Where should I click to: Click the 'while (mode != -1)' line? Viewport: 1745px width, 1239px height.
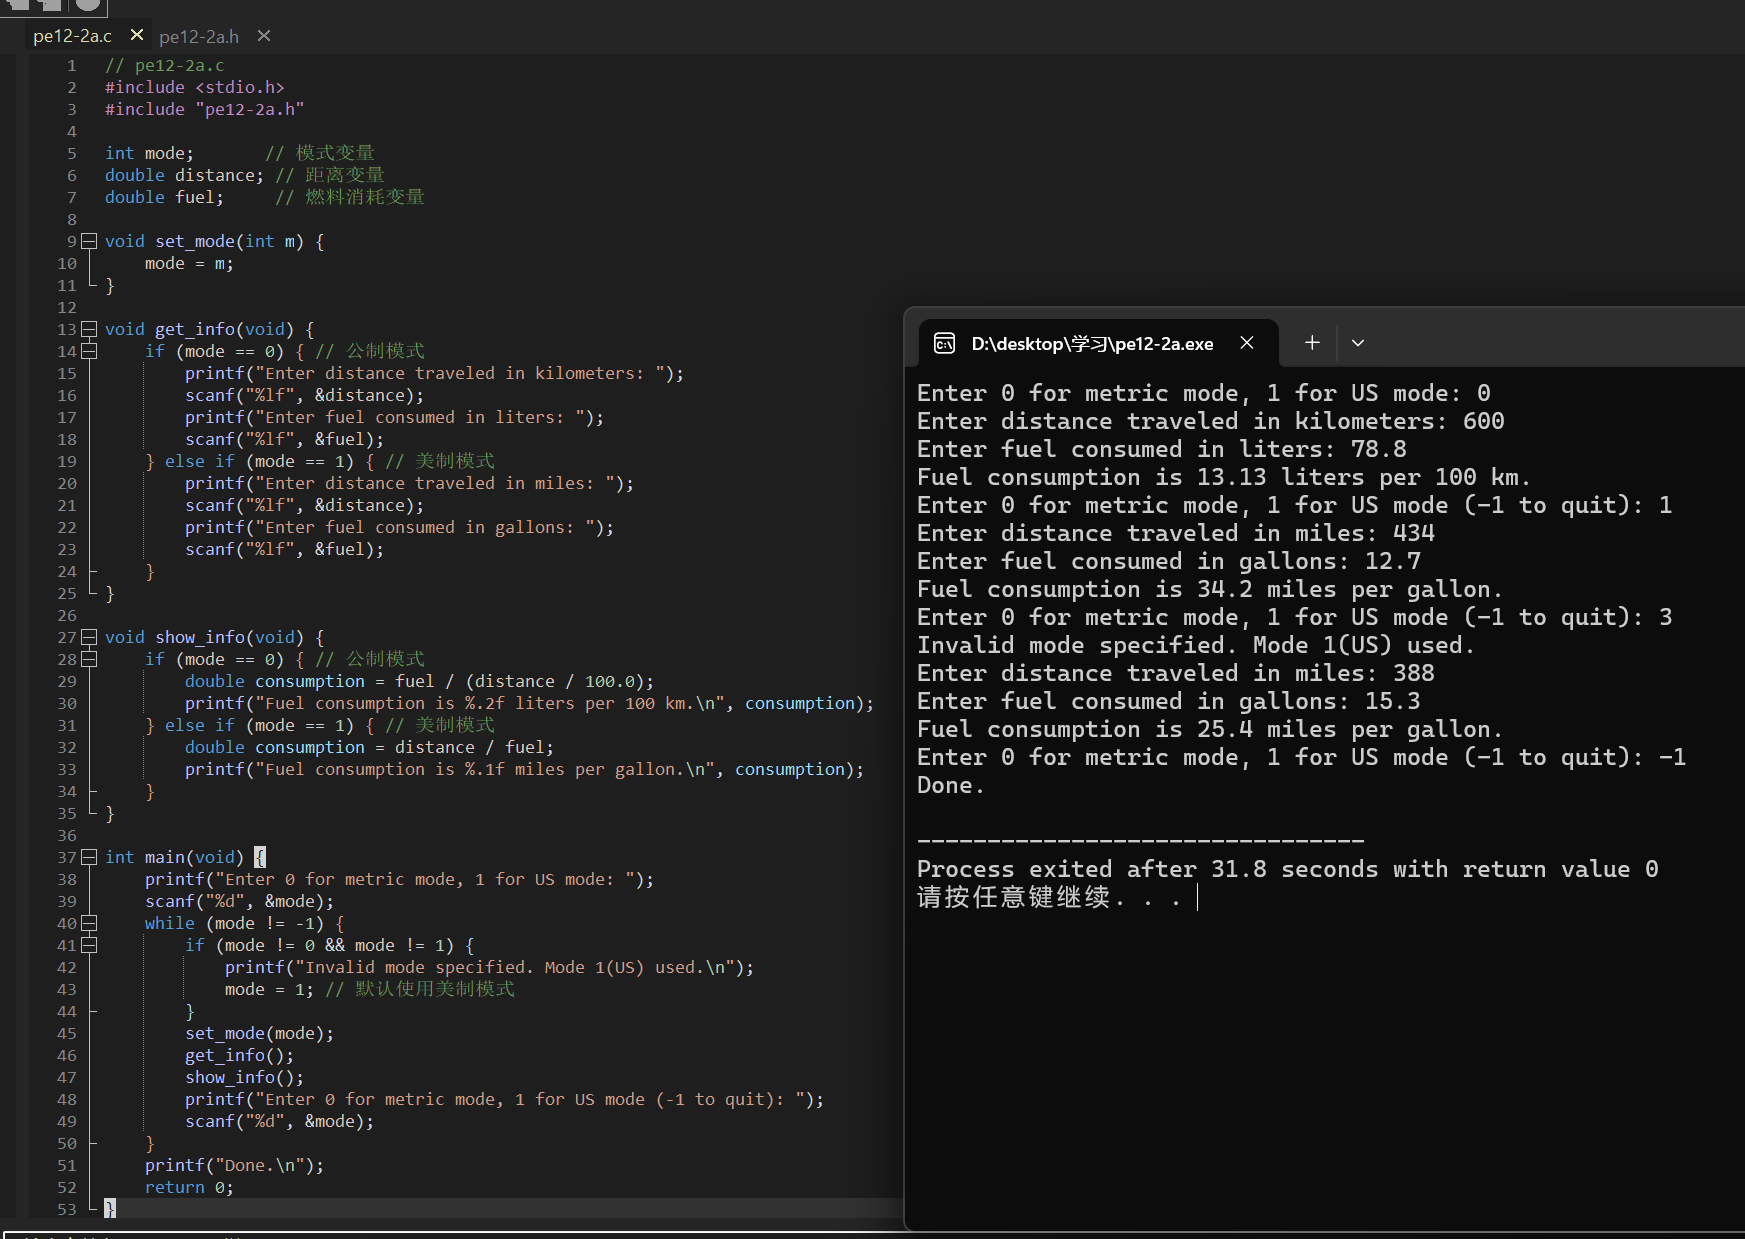245,923
